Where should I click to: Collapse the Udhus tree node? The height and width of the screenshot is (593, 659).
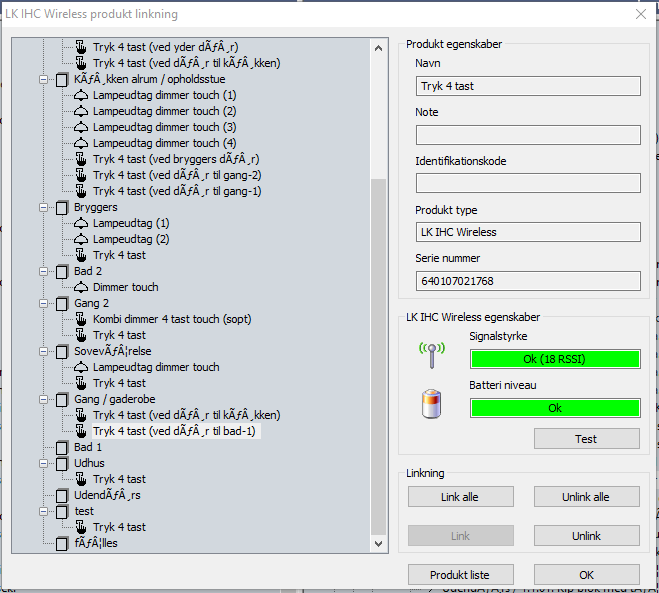click(44, 463)
